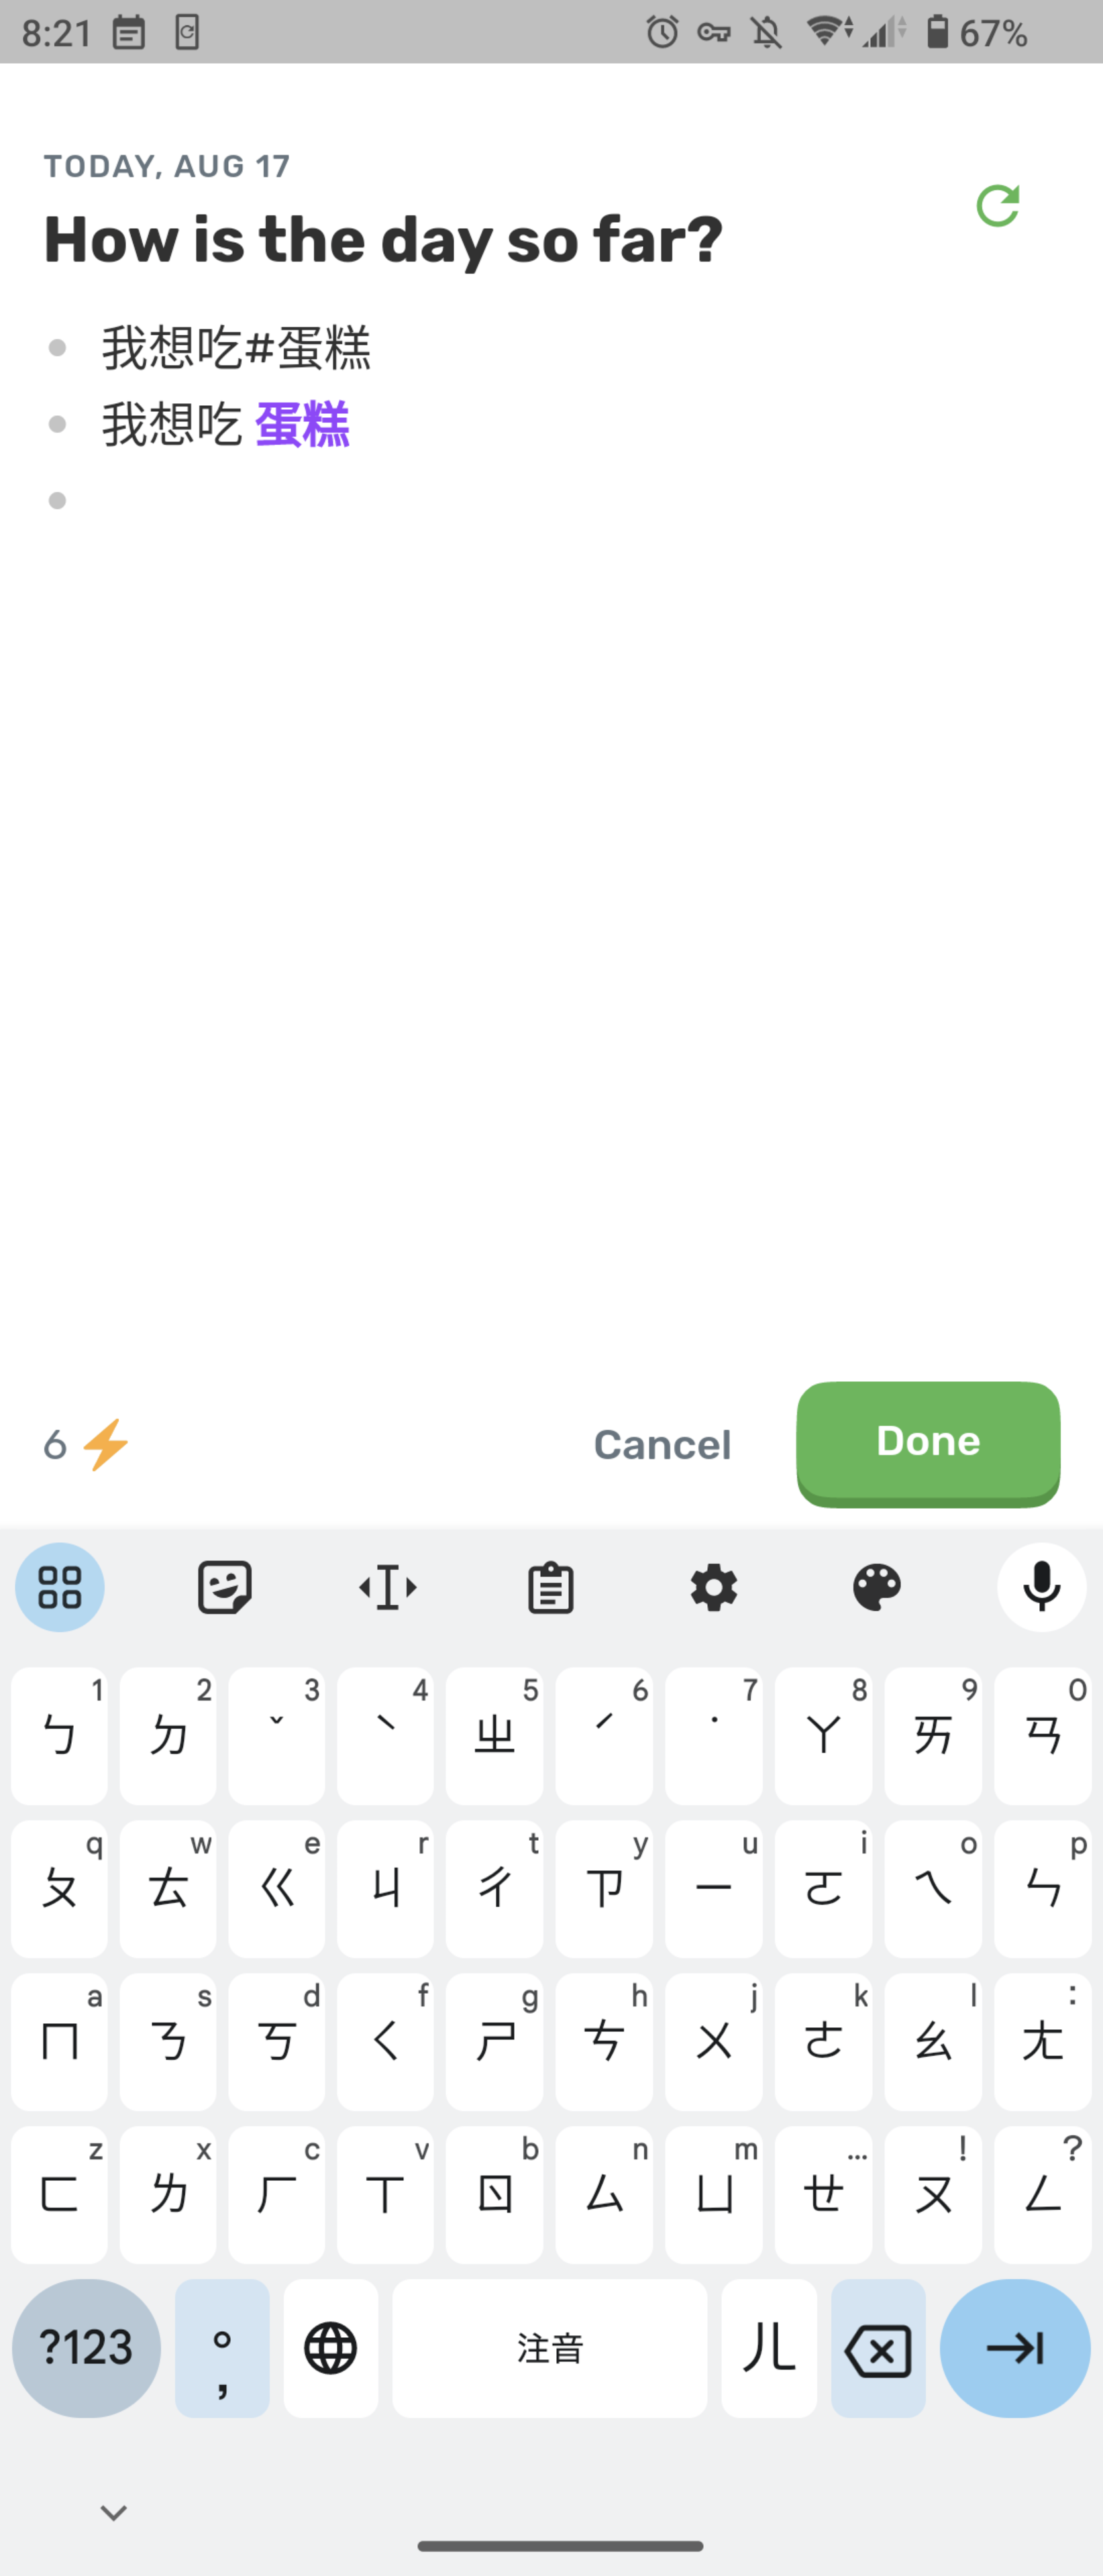Tap the purple 蛋糕 tag

302,424
